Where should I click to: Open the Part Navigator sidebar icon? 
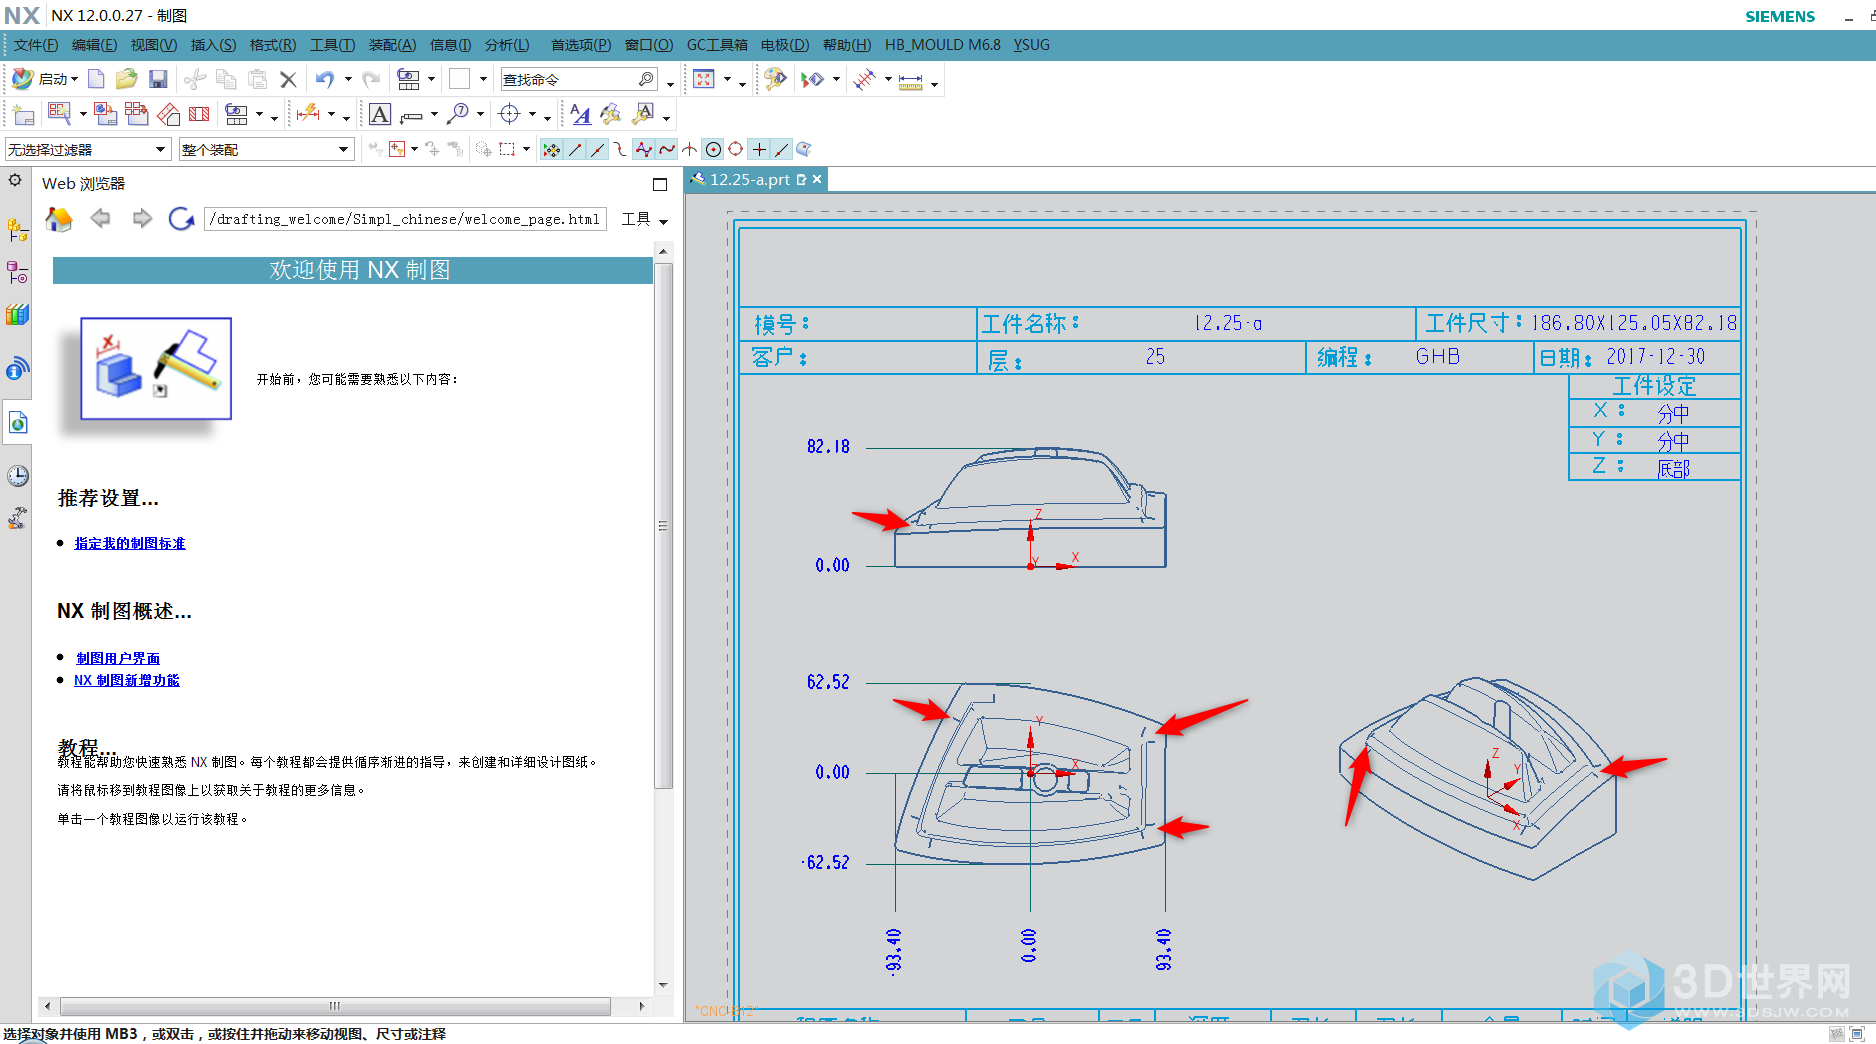point(17,272)
